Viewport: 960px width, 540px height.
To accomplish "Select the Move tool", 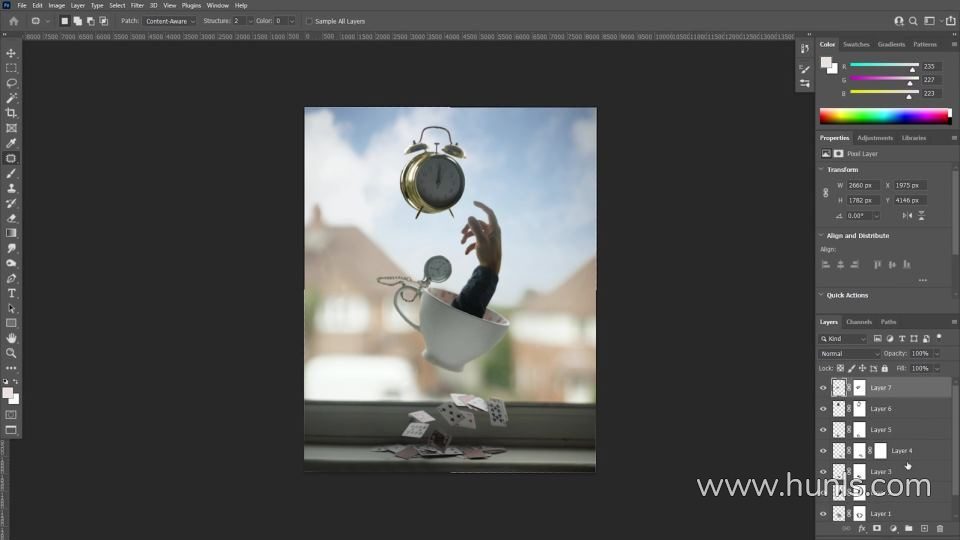I will (x=11, y=53).
